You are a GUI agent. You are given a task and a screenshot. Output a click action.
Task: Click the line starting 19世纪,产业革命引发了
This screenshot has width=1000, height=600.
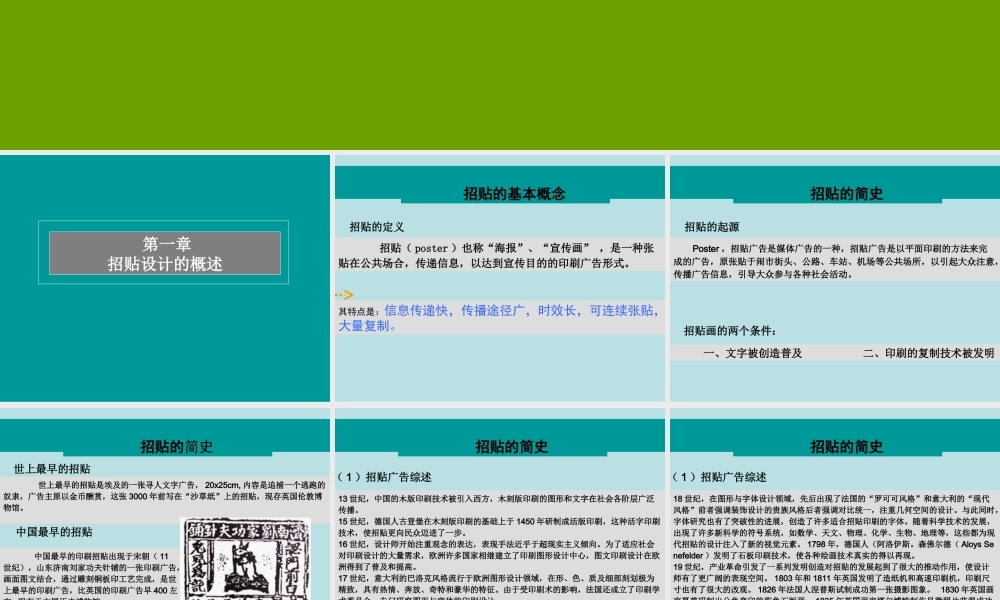(x=835, y=580)
